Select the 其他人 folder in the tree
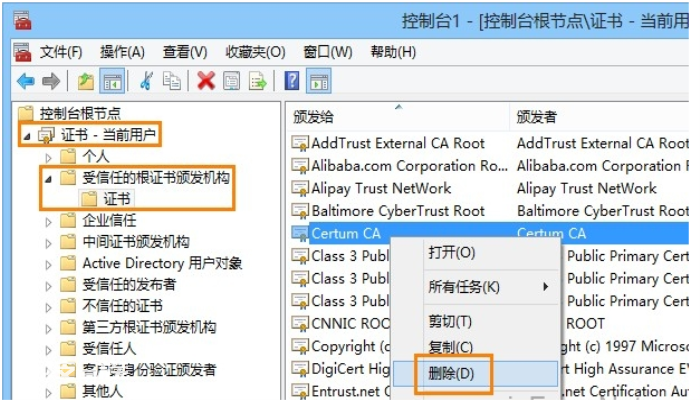This screenshot has height=400, width=700. click(x=102, y=391)
